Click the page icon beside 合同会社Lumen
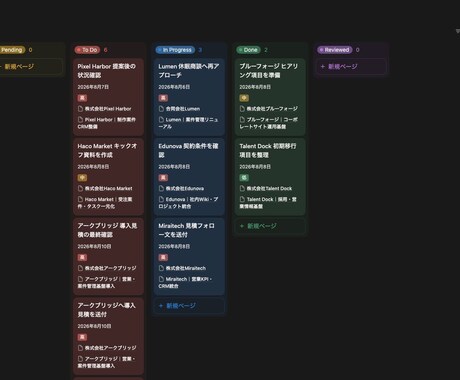Screen dimensions: 460x380 [161, 109]
